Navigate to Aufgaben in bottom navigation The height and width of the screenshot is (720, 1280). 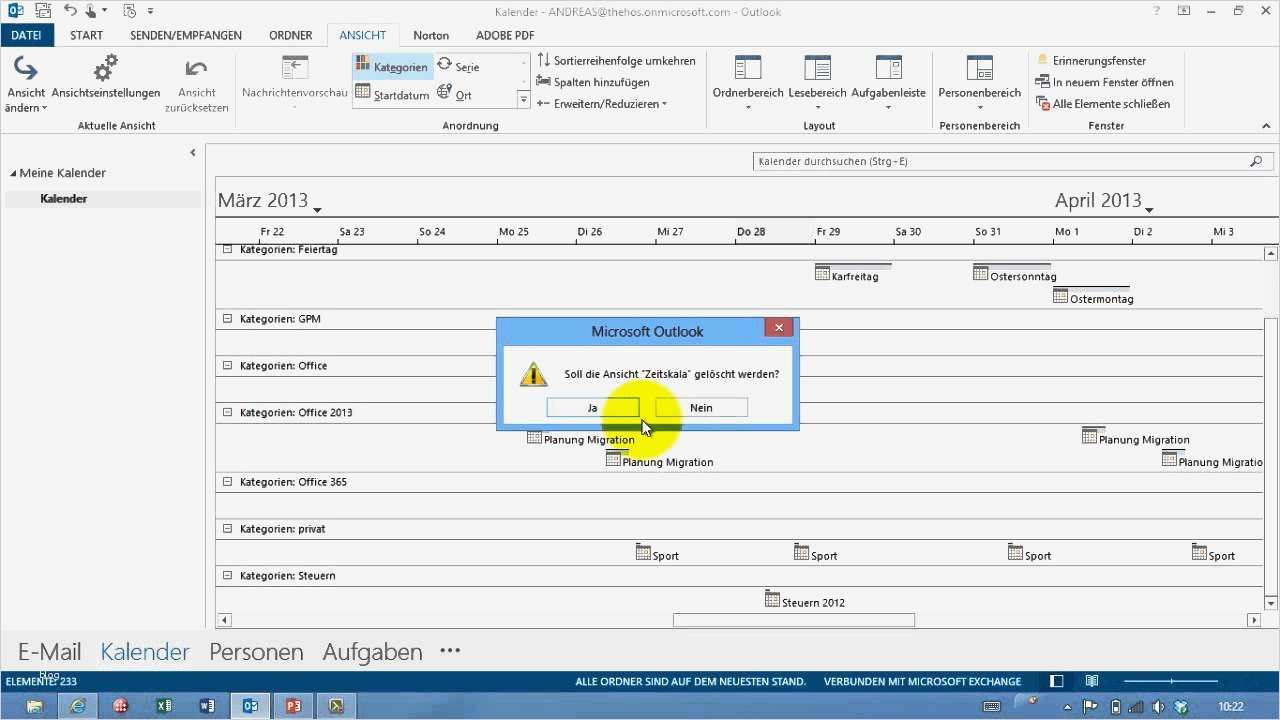pyautogui.click(x=371, y=651)
